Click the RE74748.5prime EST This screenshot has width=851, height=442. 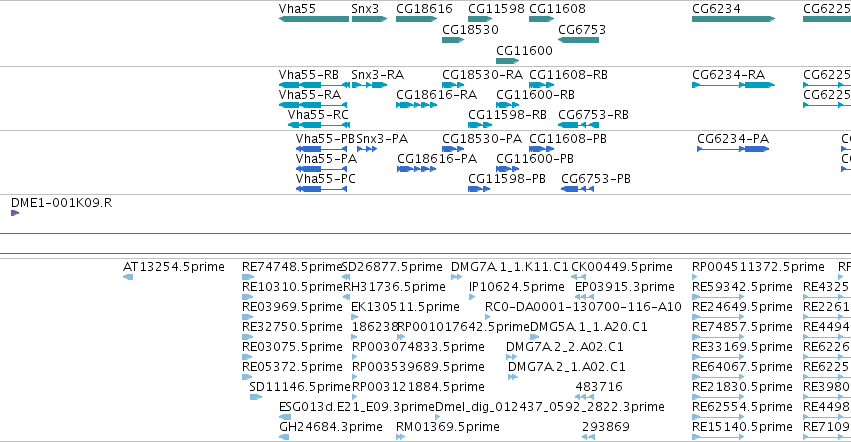[x=248, y=277]
